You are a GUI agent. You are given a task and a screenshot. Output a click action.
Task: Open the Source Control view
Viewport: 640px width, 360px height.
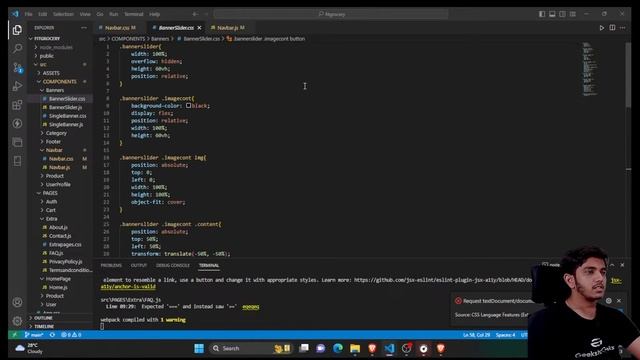coord(18,67)
